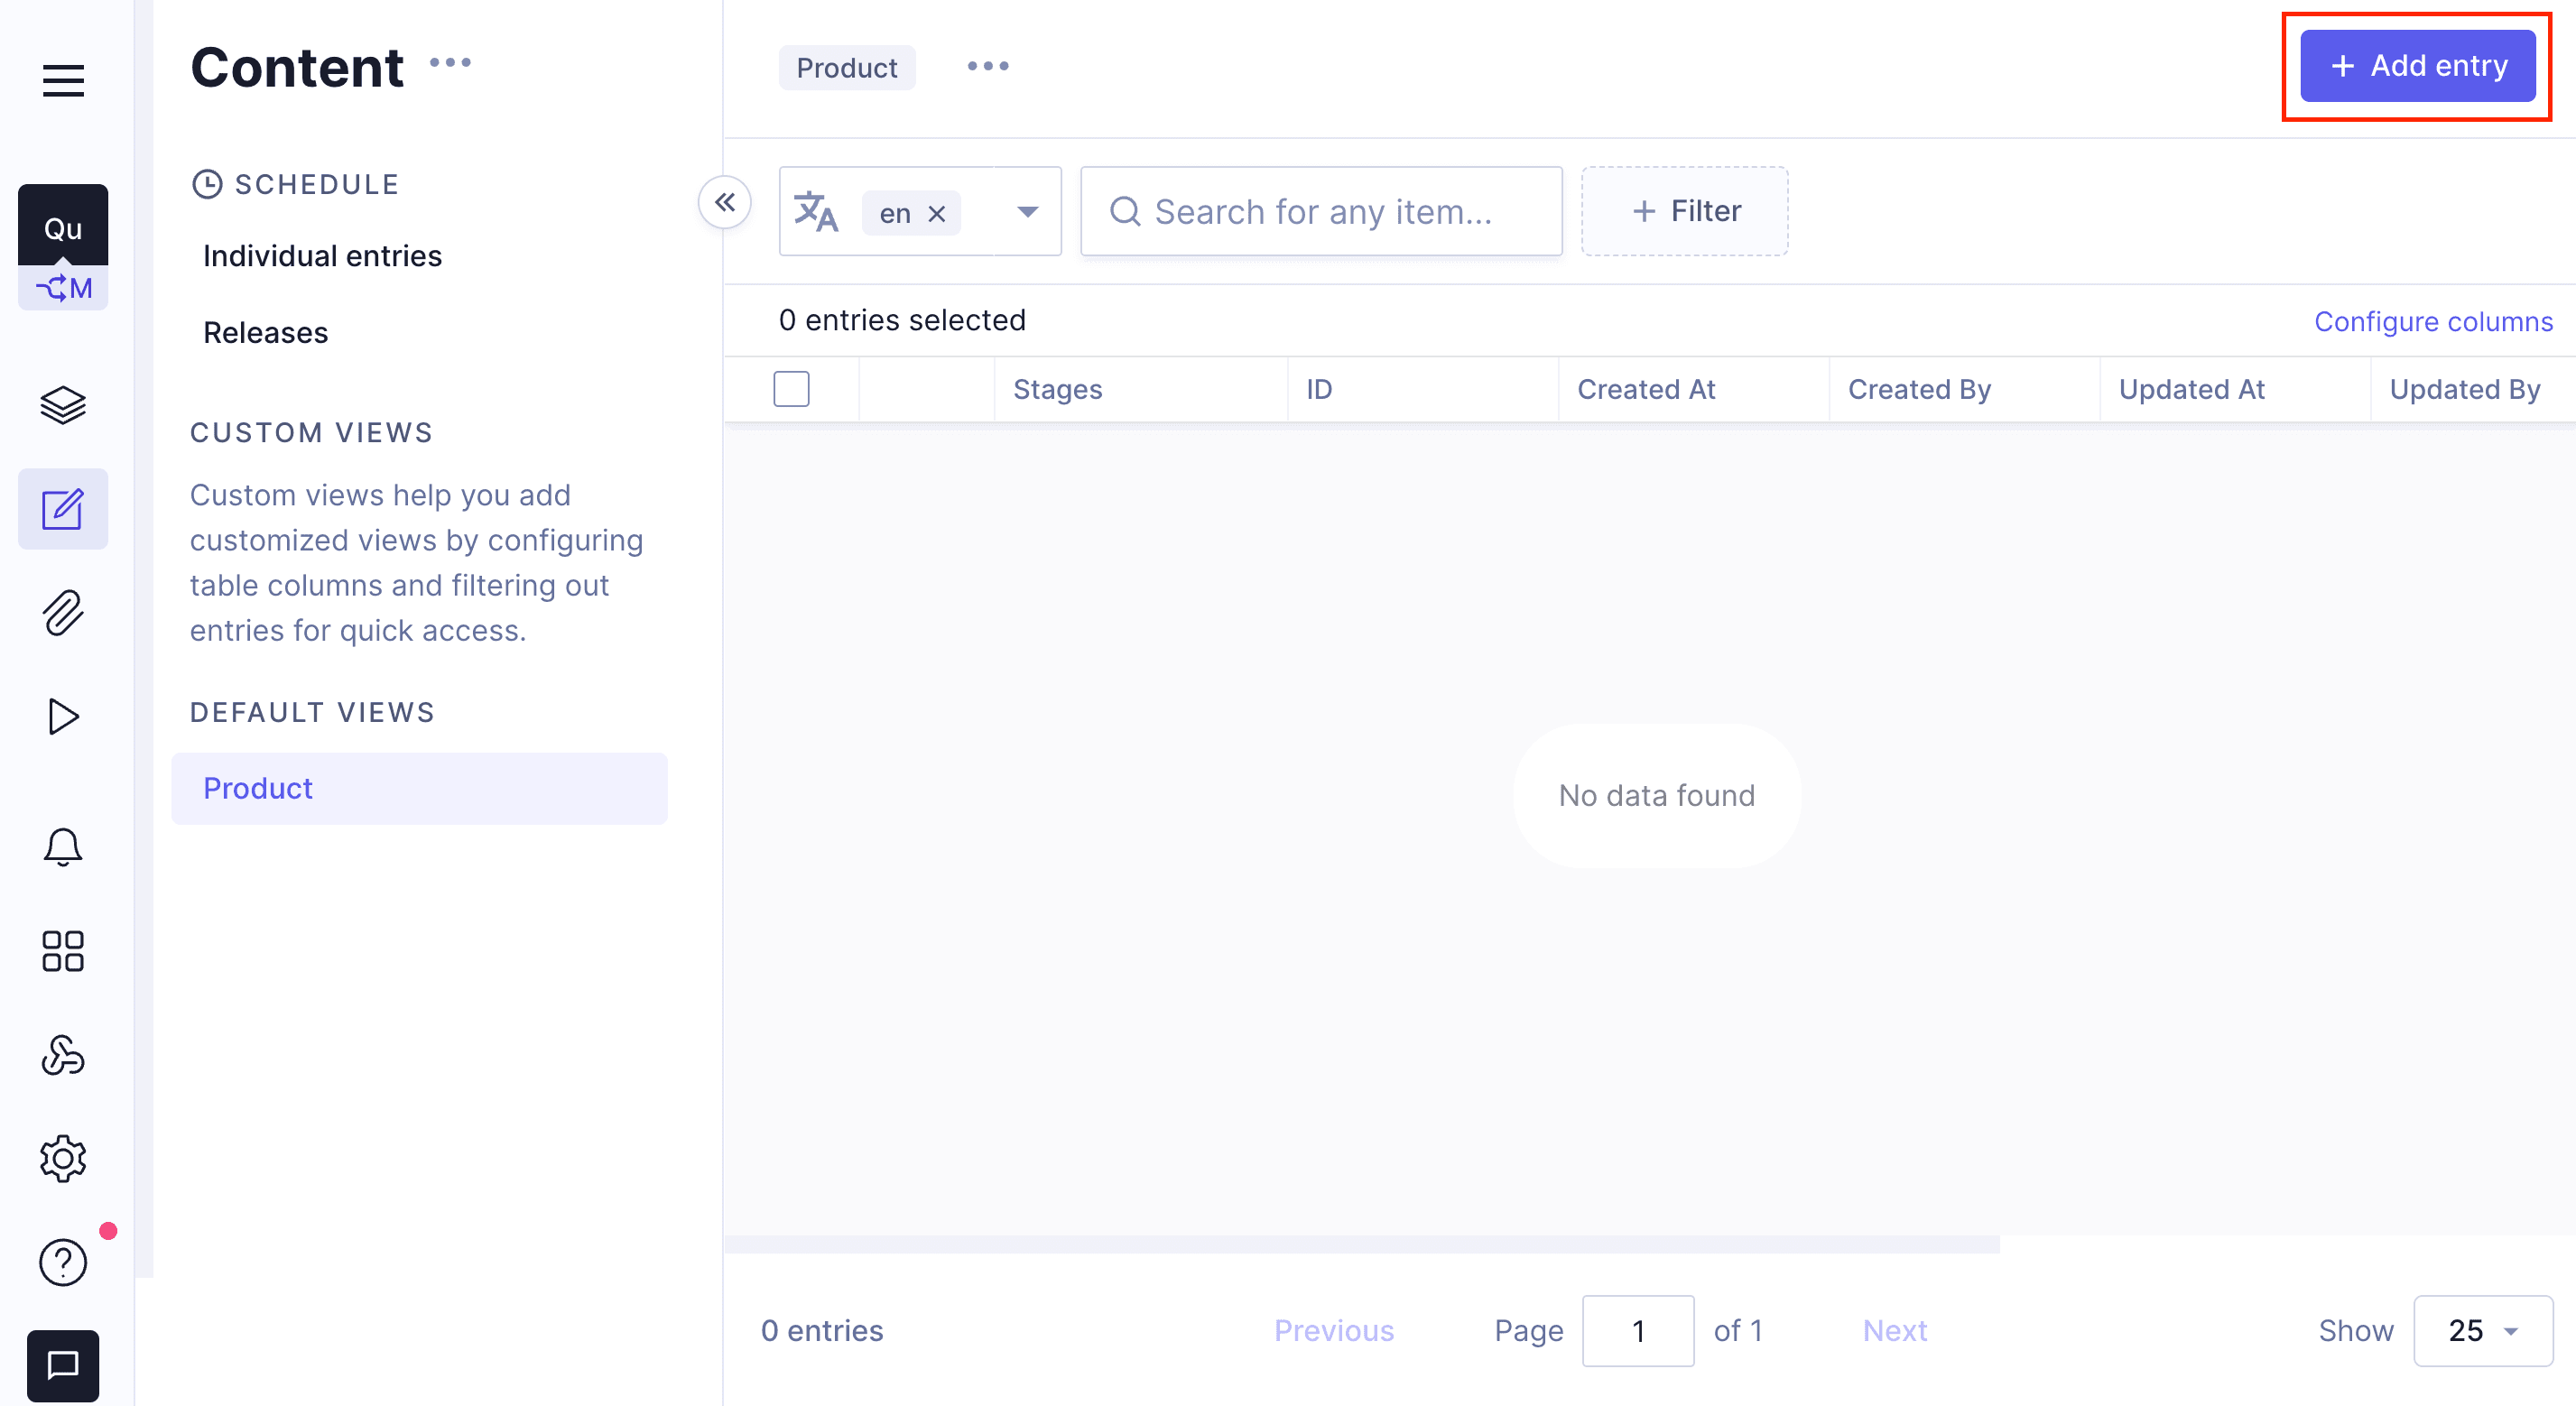2576x1406 pixels.
Task: Open Project settings gear icon
Action: click(x=63, y=1158)
